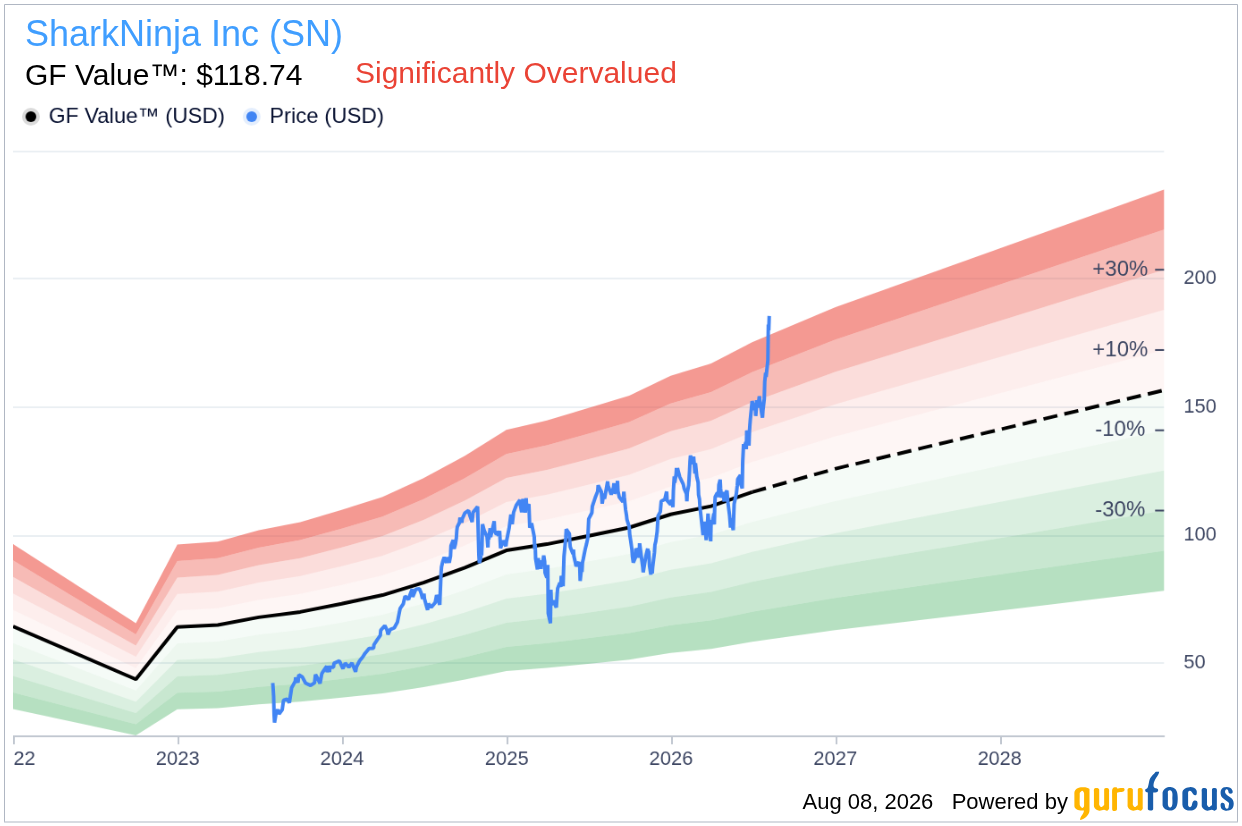Select the Significantly Overvalued label
Screen dimensions: 1242x826
click(x=516, y=73)
